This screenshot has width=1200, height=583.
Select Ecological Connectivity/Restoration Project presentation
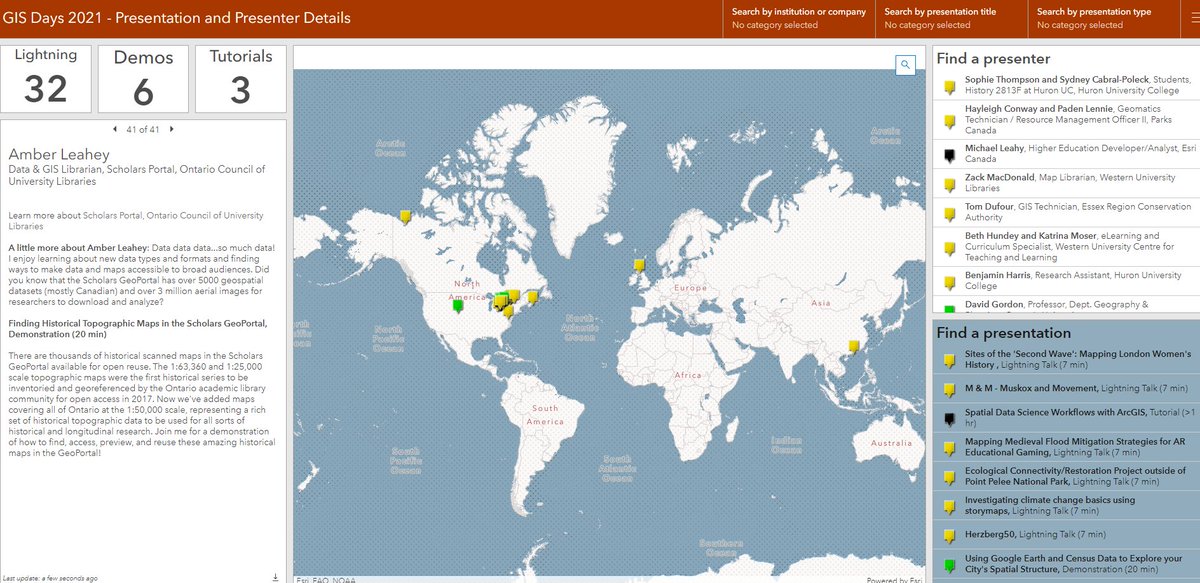click(1066, 476)
